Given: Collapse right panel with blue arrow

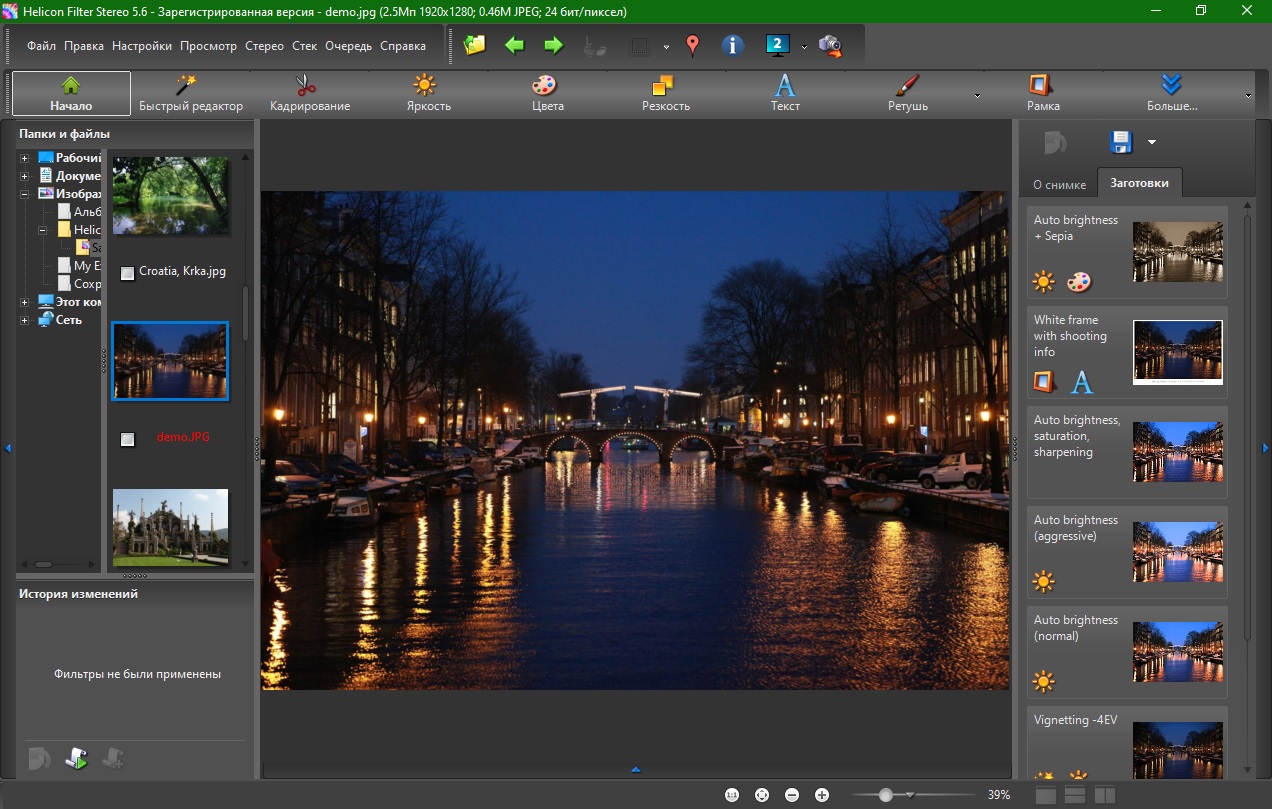Looking at the screenshot, I should (1265, 448).
